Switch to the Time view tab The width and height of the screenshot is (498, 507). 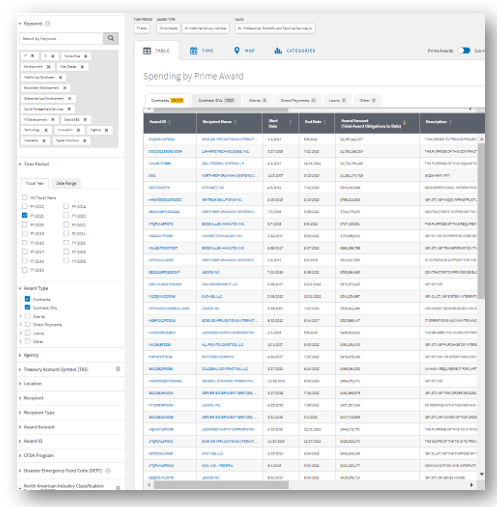point(202,51)
